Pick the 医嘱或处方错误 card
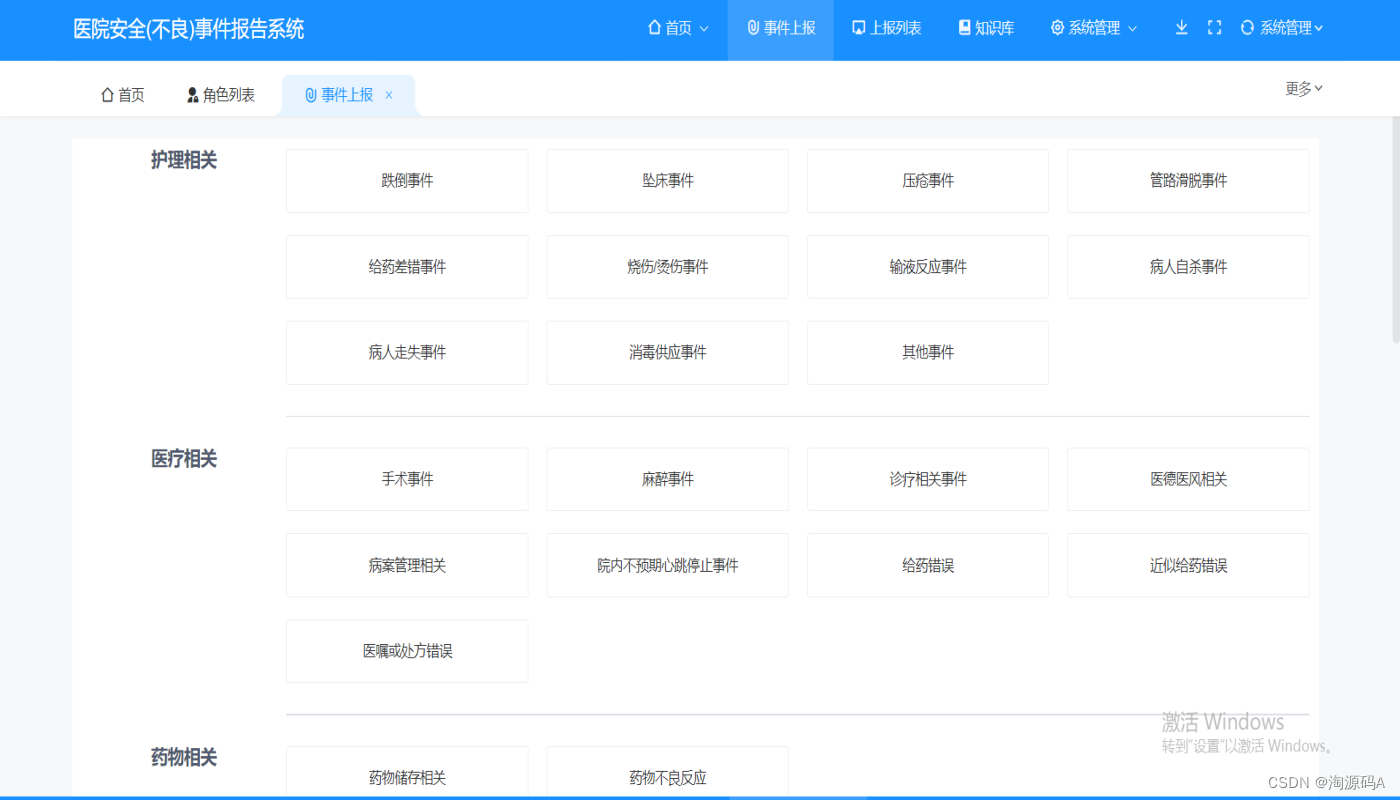This screenshot has width=1400, height=800. click(407, 651)
